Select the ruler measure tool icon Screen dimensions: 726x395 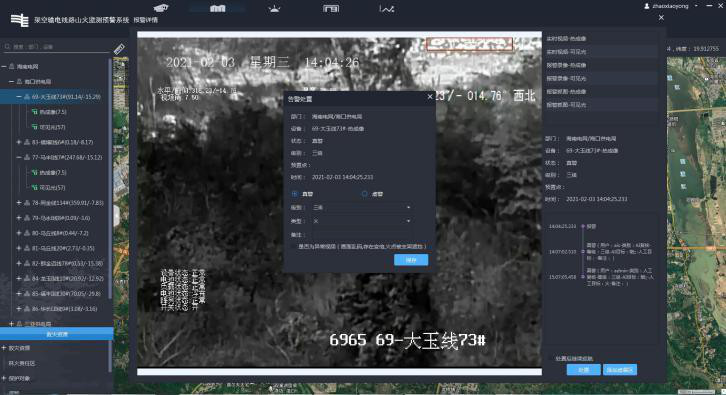tap(119, 49)
